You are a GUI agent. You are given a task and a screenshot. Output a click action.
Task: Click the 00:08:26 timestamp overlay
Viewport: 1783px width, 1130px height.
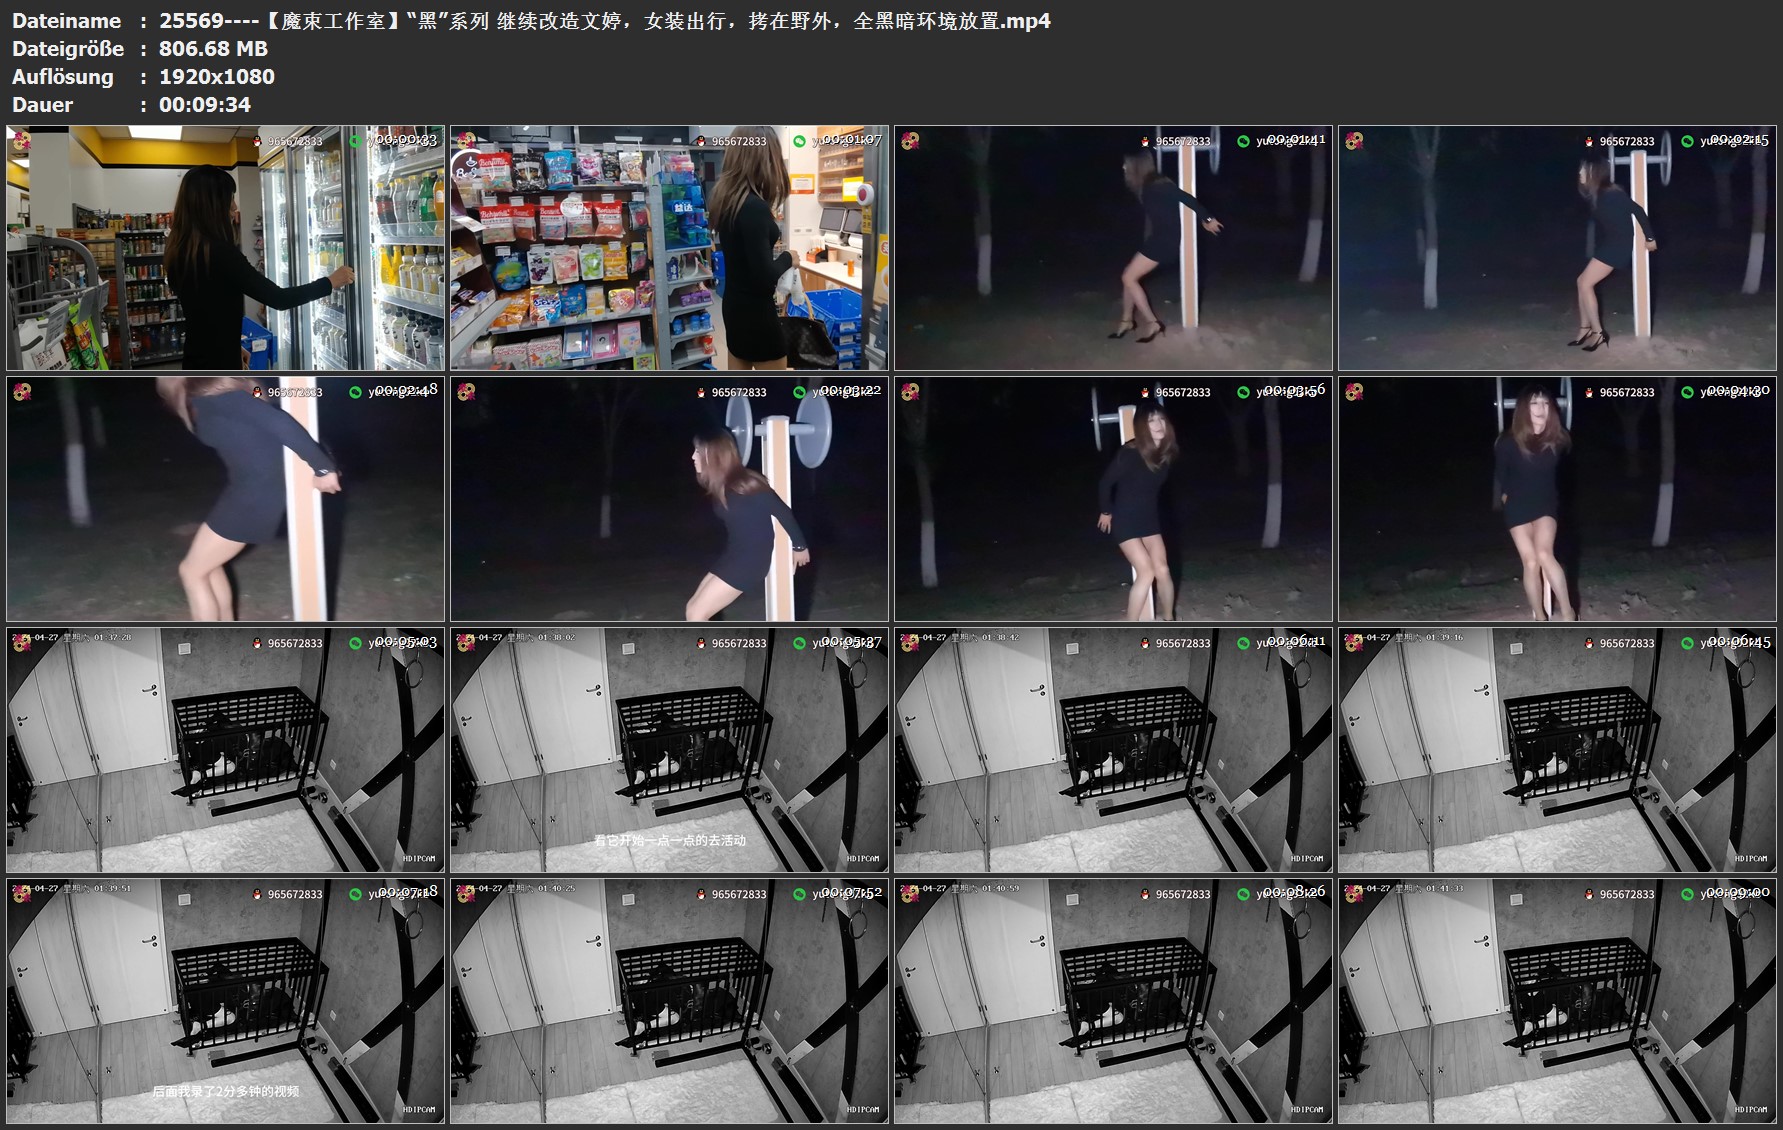(1295, 891)
